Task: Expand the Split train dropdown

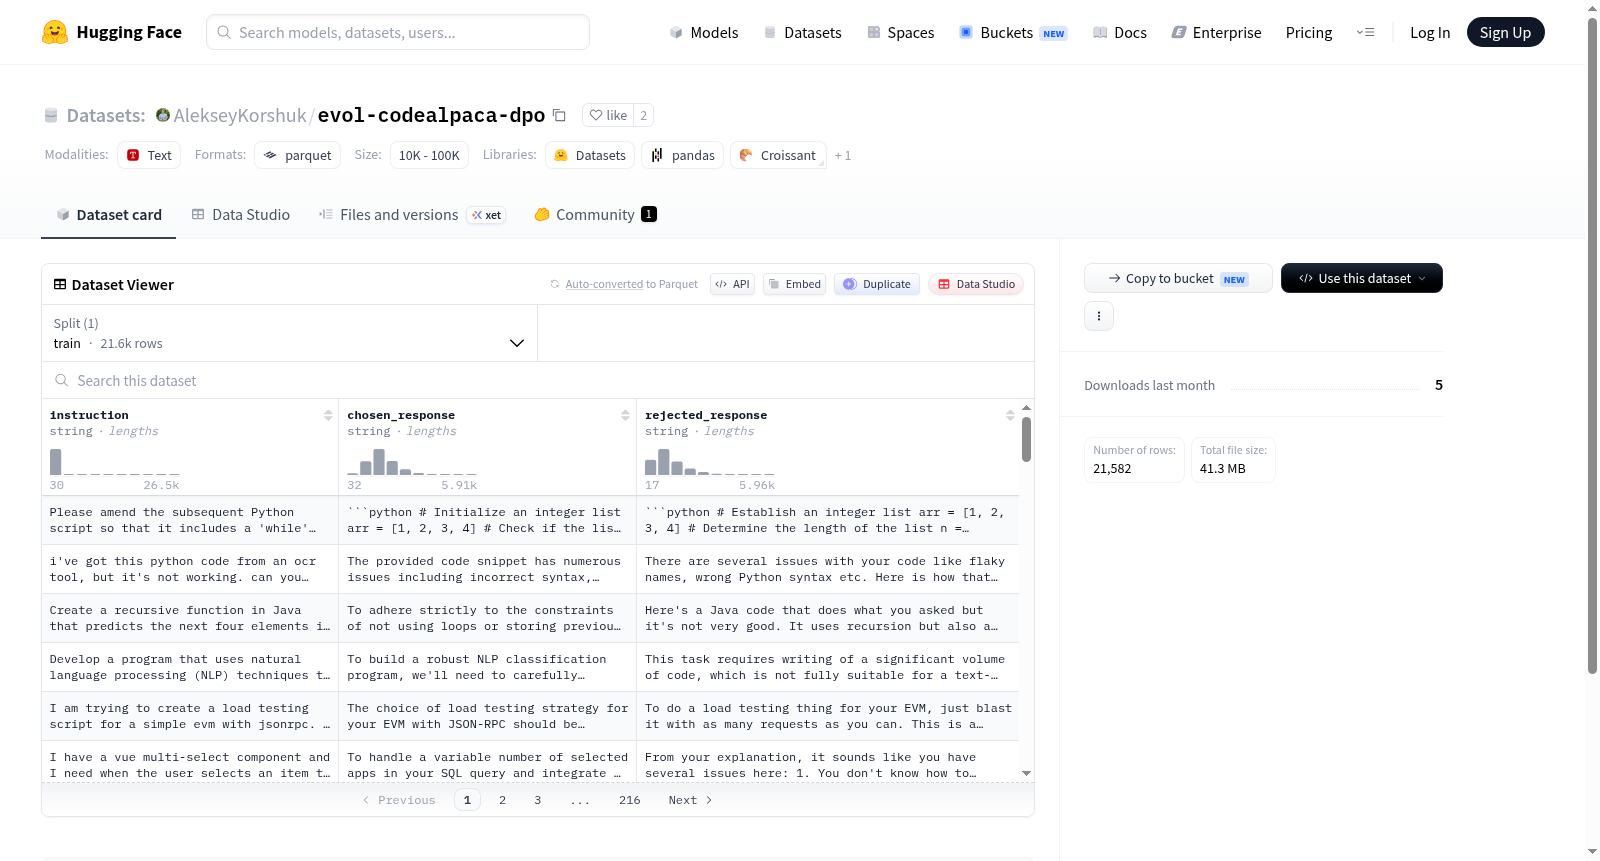Action: click(289, 333)
